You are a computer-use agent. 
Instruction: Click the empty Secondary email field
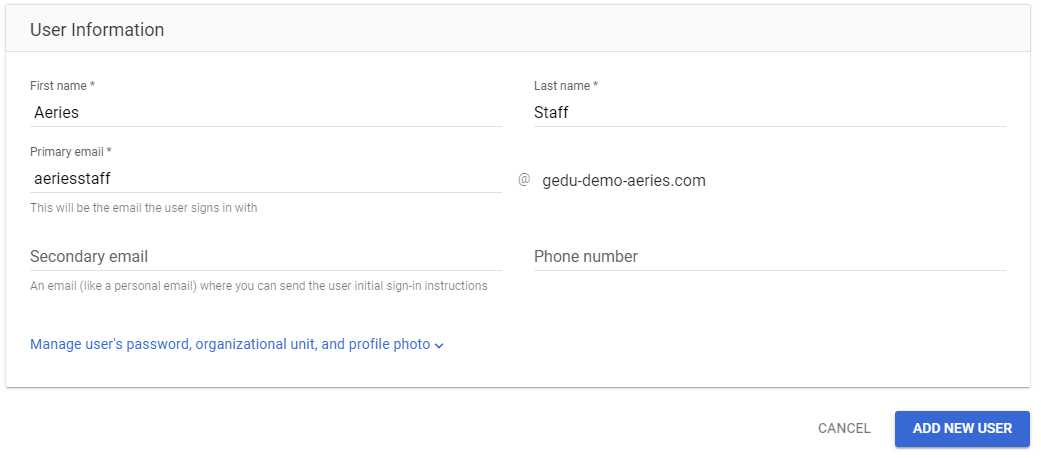tap(265, 257)
